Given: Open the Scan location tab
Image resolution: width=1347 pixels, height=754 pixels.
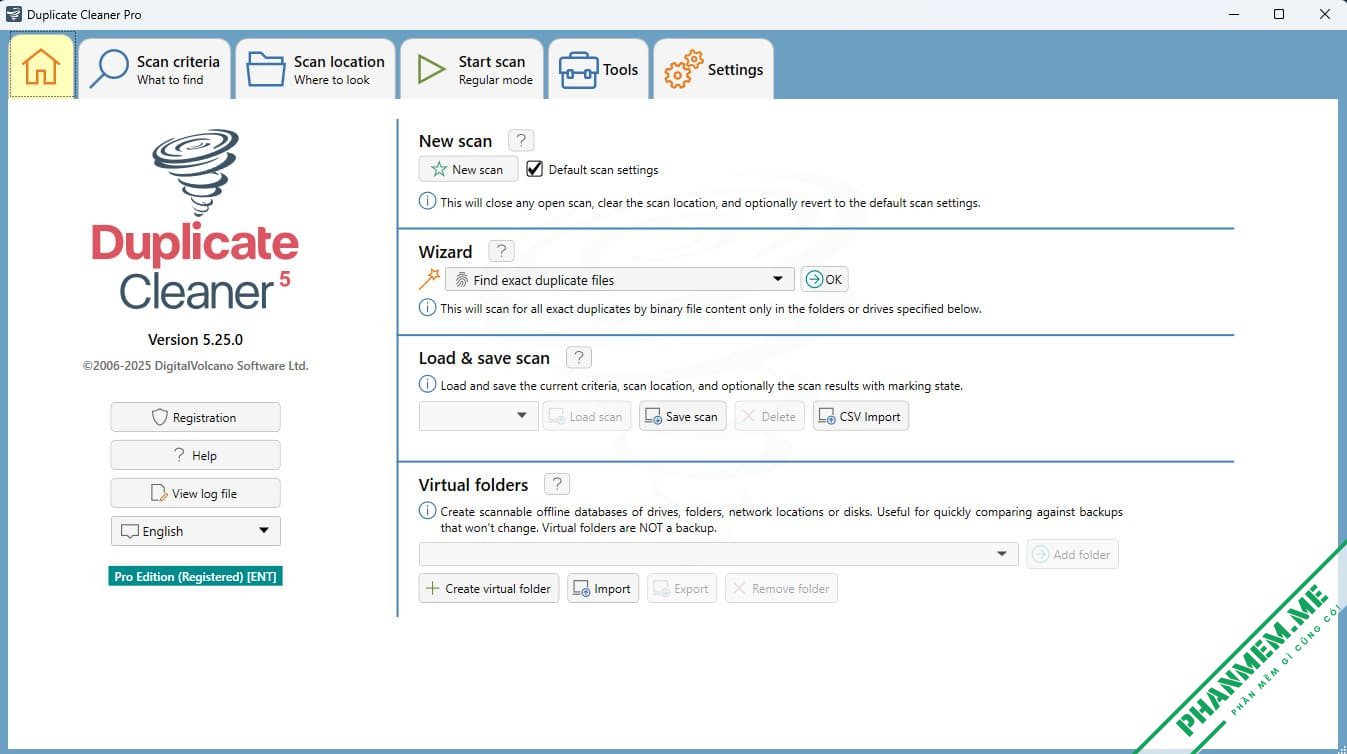Looking at the screenshot, I should 316,69.
